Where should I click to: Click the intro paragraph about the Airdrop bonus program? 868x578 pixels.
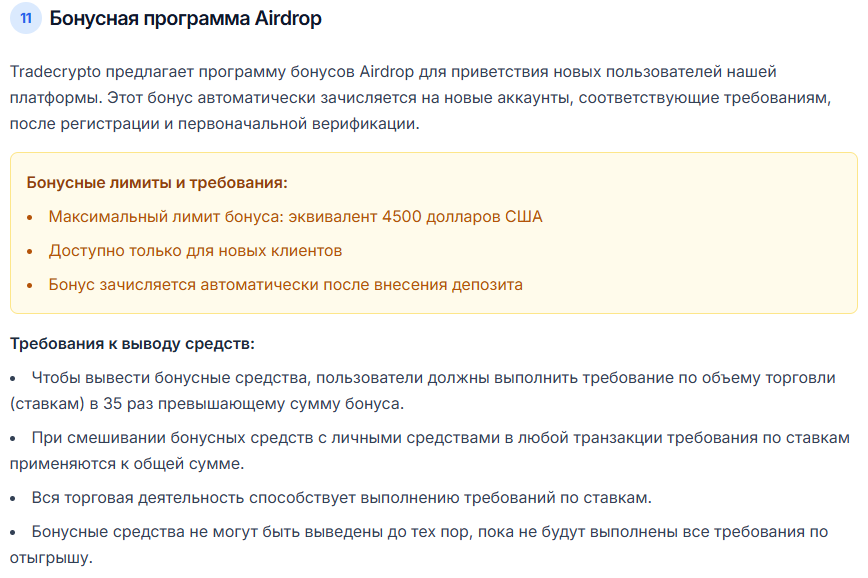click(x=400, y=98)
